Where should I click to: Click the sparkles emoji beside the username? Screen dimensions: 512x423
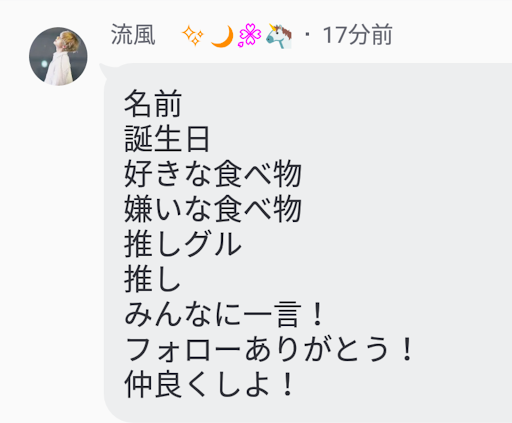pyautogui.click(x=193, y=36)
